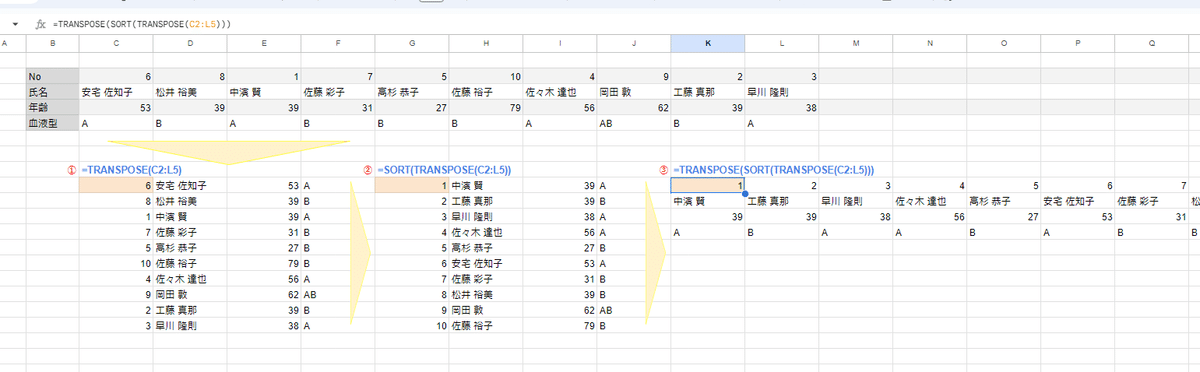
Task: Select 松井 裕美 in the 氏名 row
Action: pyautogui.click(x=190, y=91)
